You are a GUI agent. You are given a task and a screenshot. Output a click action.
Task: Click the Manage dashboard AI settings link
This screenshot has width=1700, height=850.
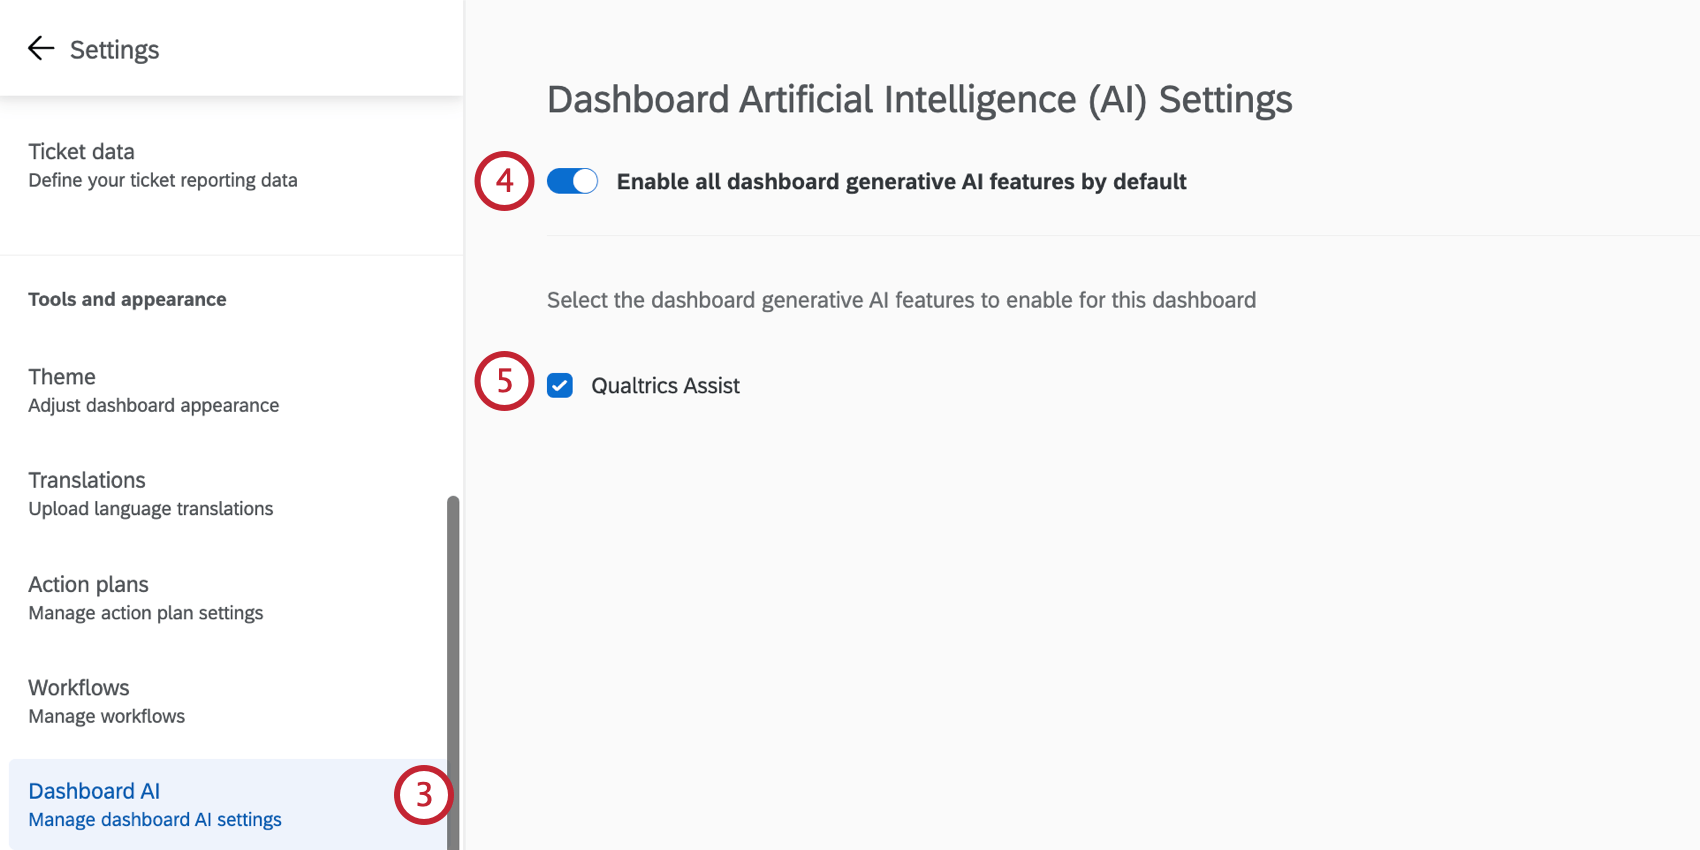click(x=154, y=819)
